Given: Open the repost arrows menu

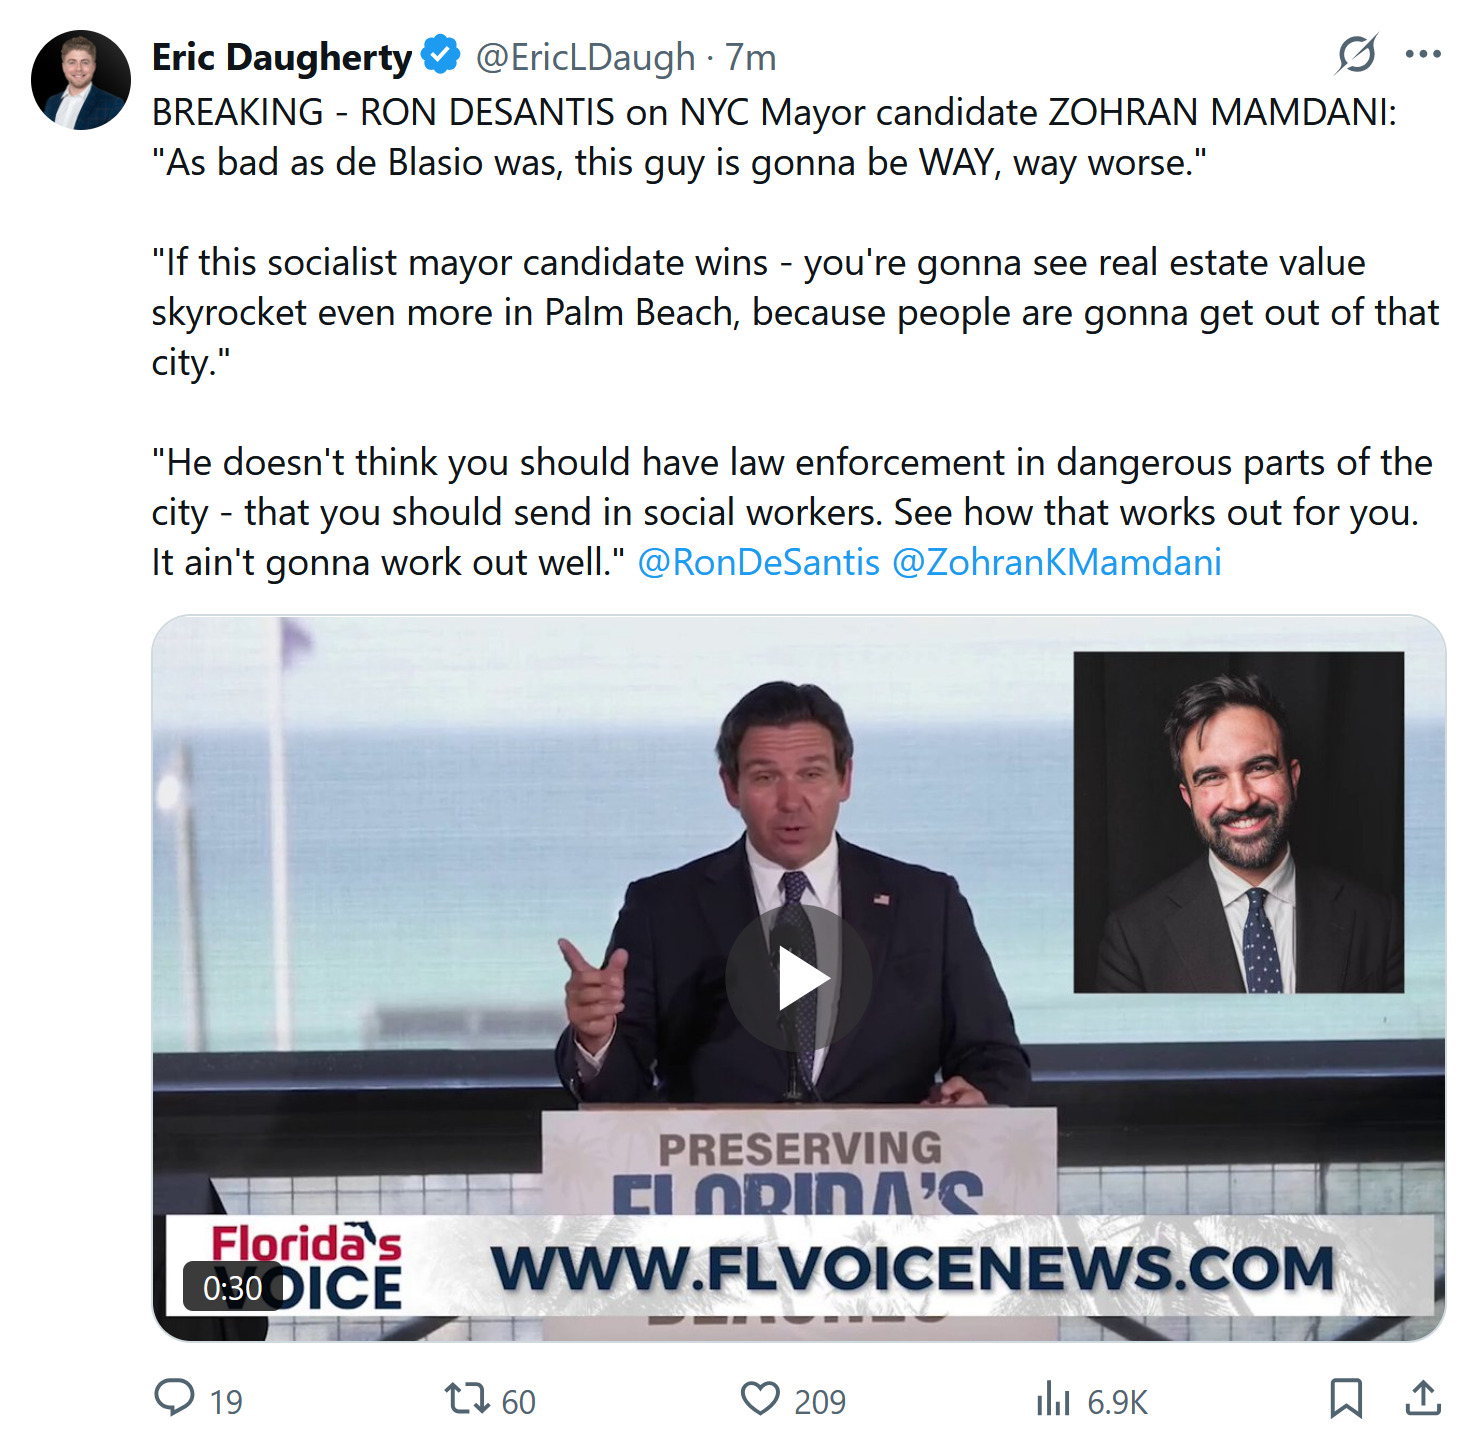Looking at the screenshot, I should point(466,1398).
